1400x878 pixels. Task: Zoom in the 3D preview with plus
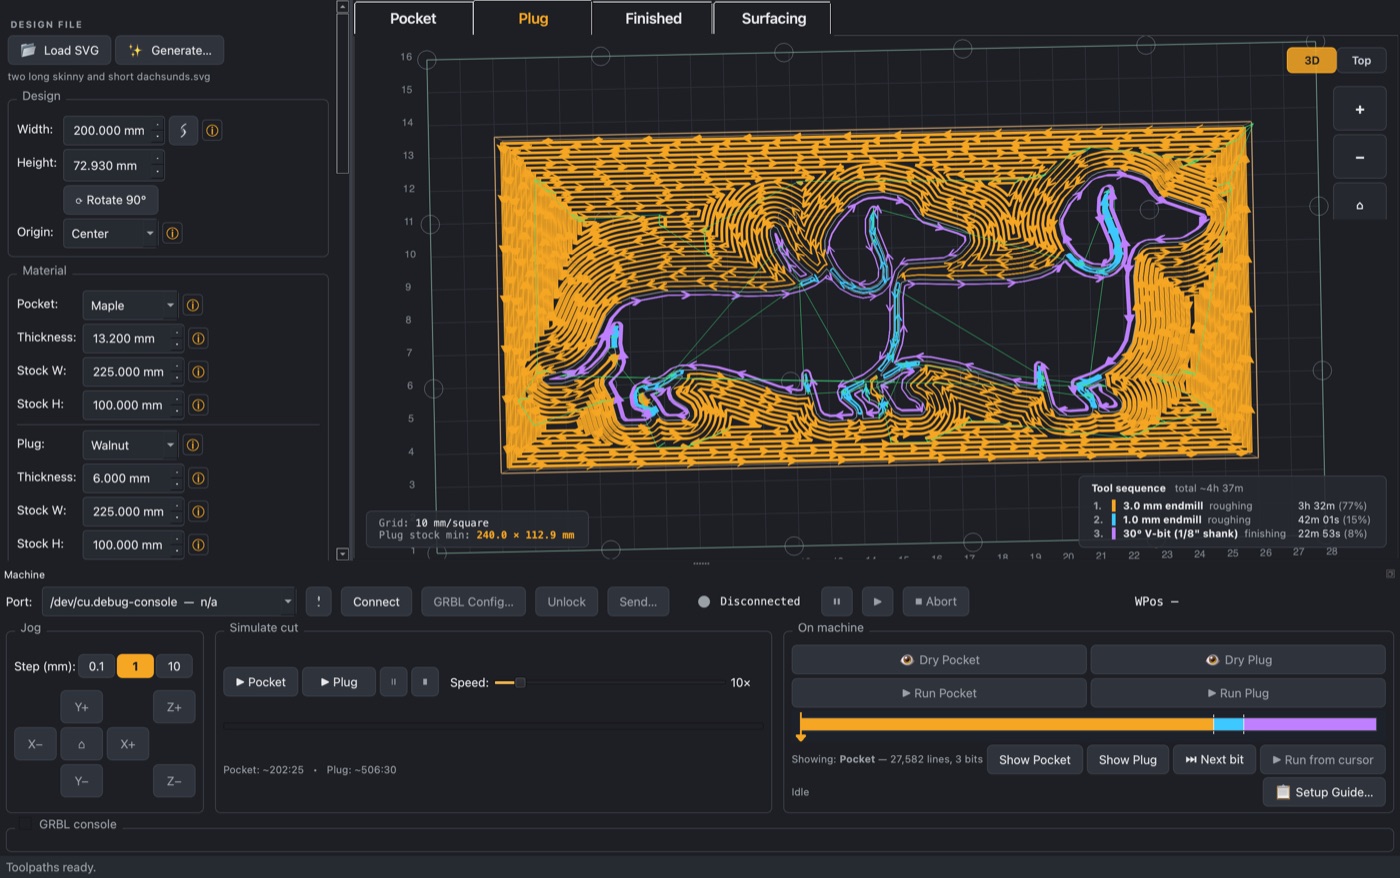click(1359, 109)
